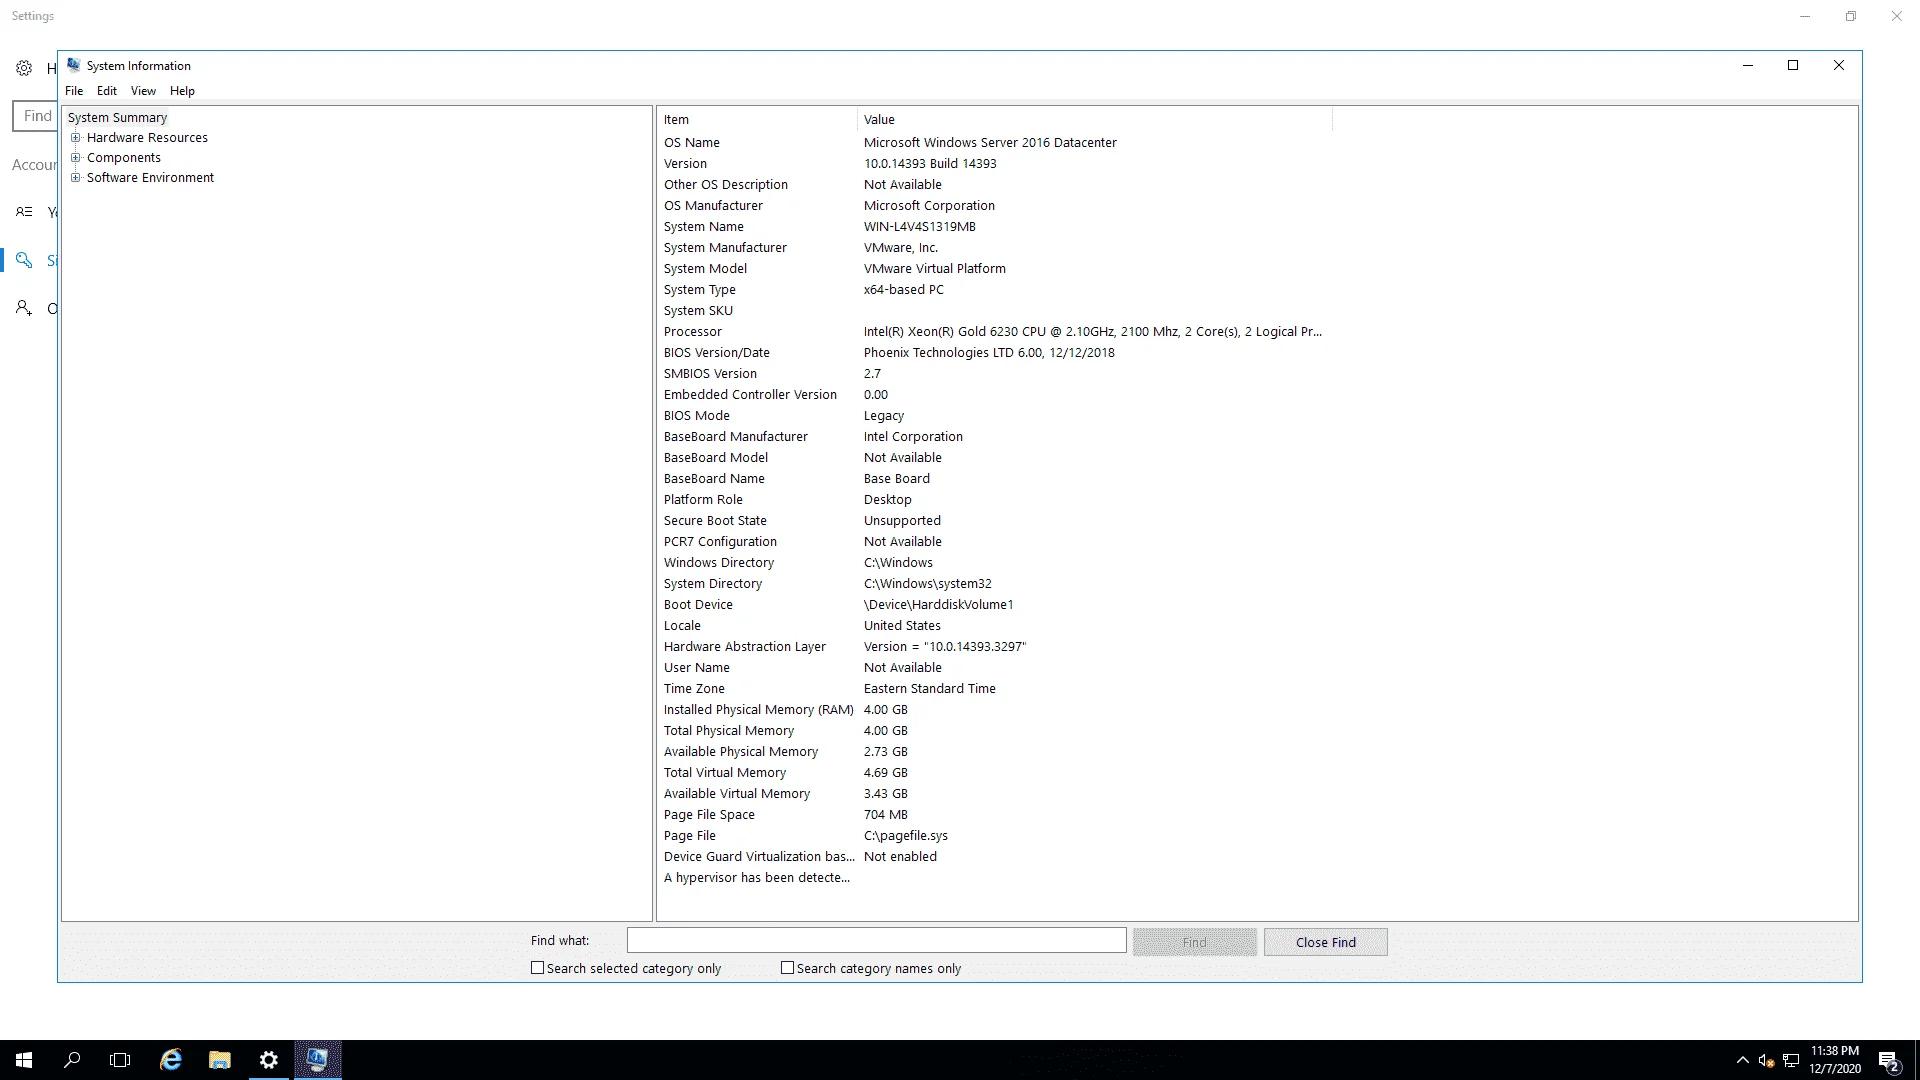This screenshot has height=1080, width=1920.
Task: Expand the Software Environment node
Action: click(75, 178)
